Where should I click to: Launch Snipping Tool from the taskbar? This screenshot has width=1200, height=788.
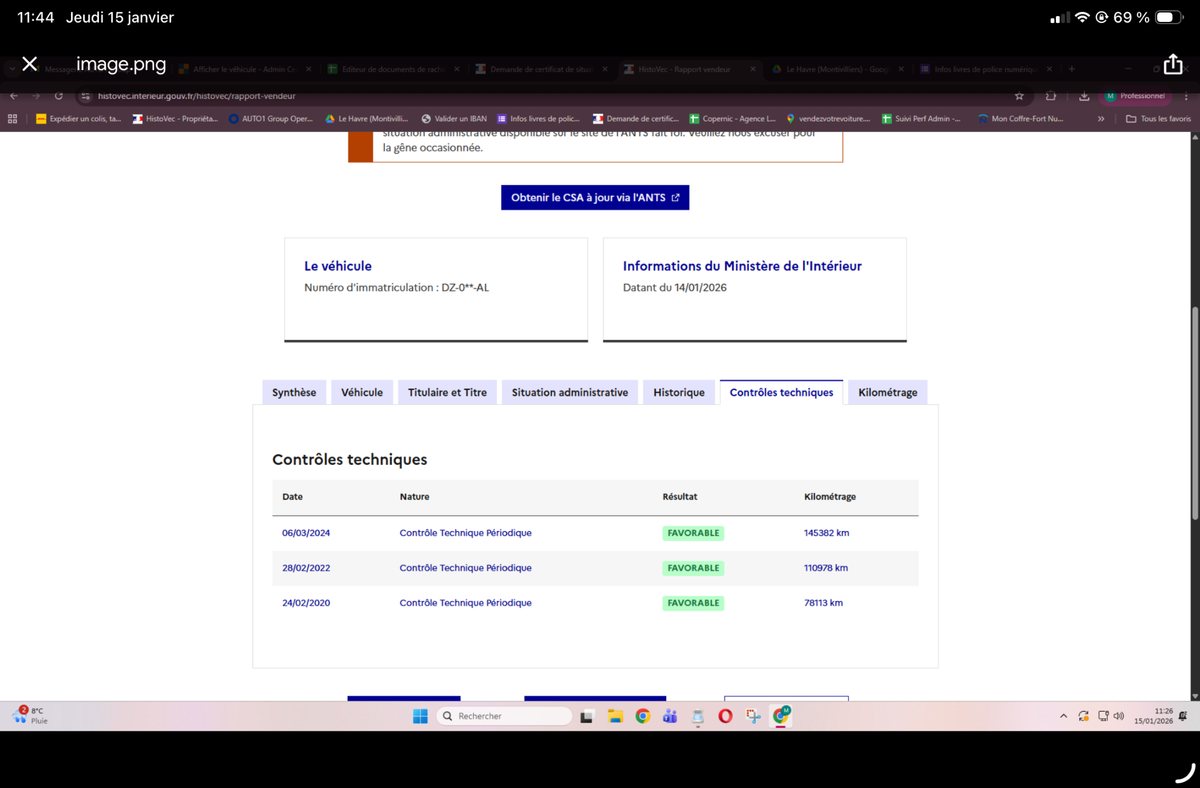tap(753, 716)
